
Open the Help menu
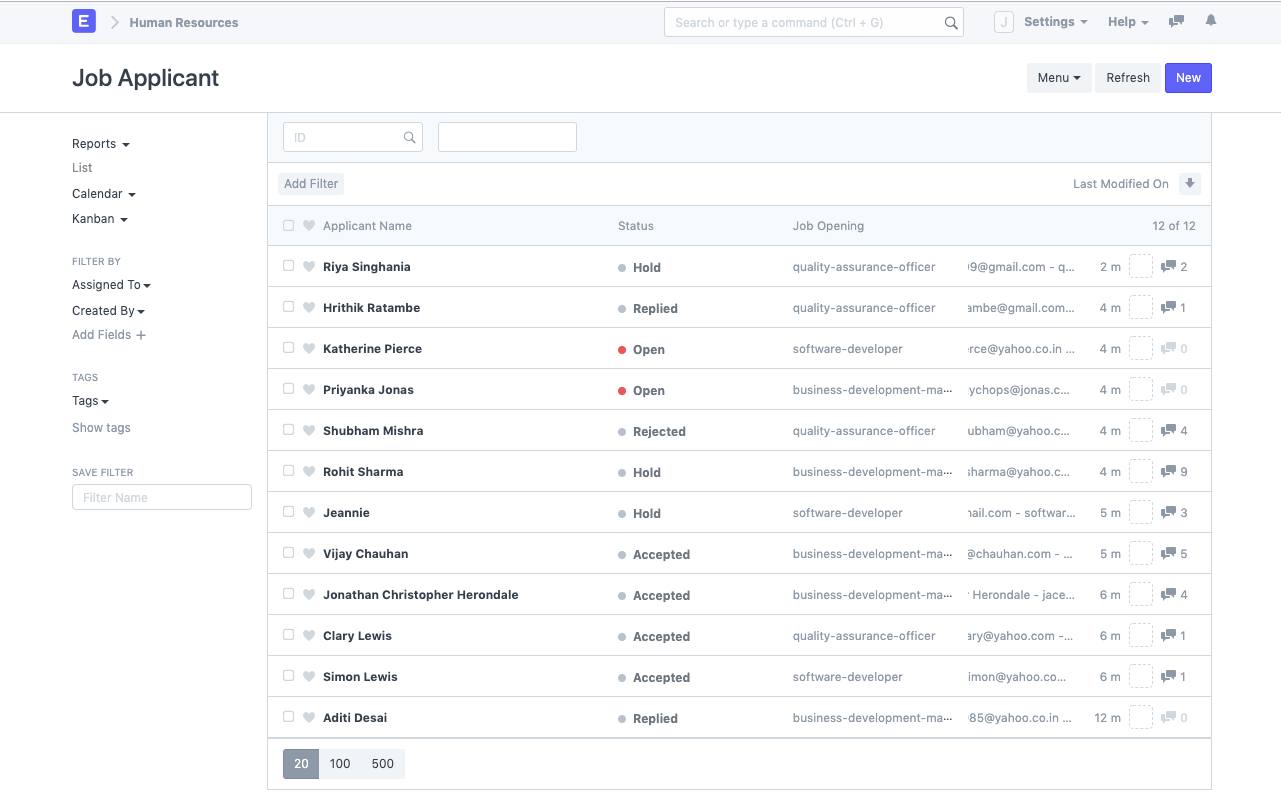coord(1127,22)
